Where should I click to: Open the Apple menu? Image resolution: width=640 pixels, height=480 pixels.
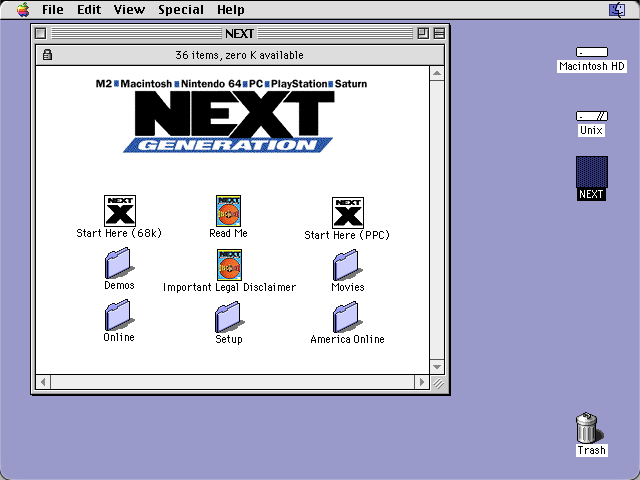tap(23, 9)
